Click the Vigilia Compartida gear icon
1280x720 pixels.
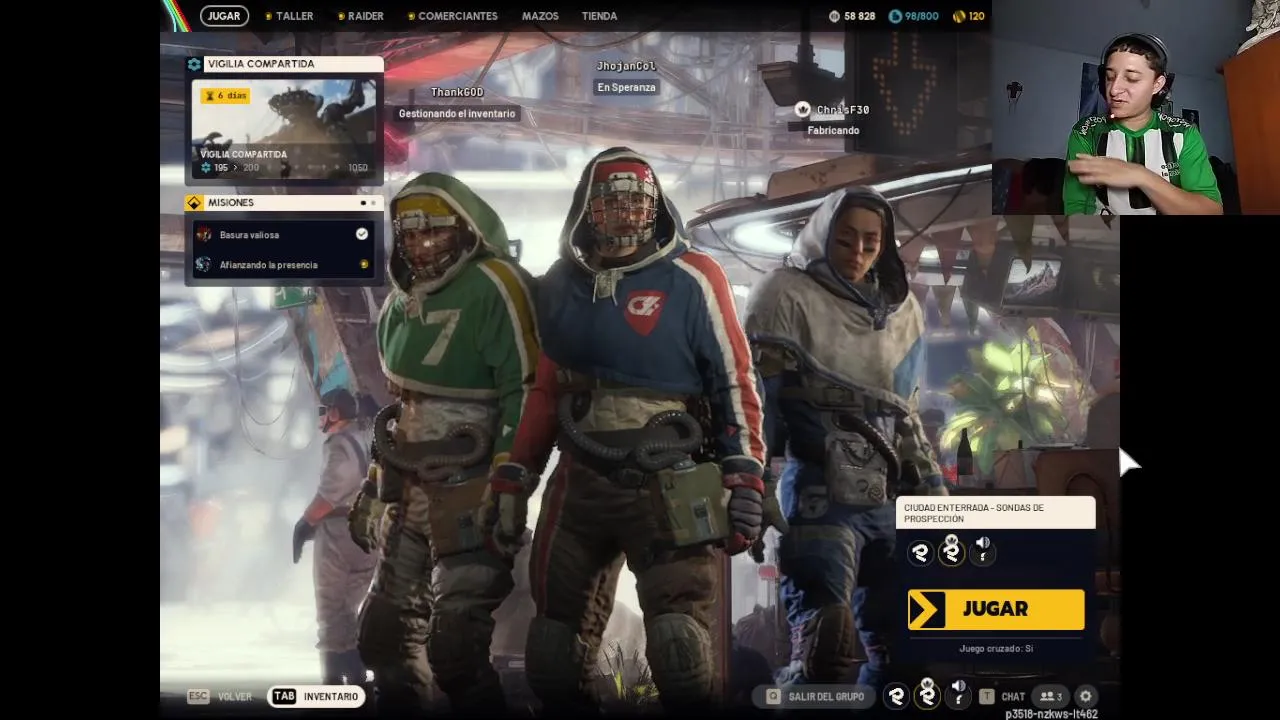(194, 64)
